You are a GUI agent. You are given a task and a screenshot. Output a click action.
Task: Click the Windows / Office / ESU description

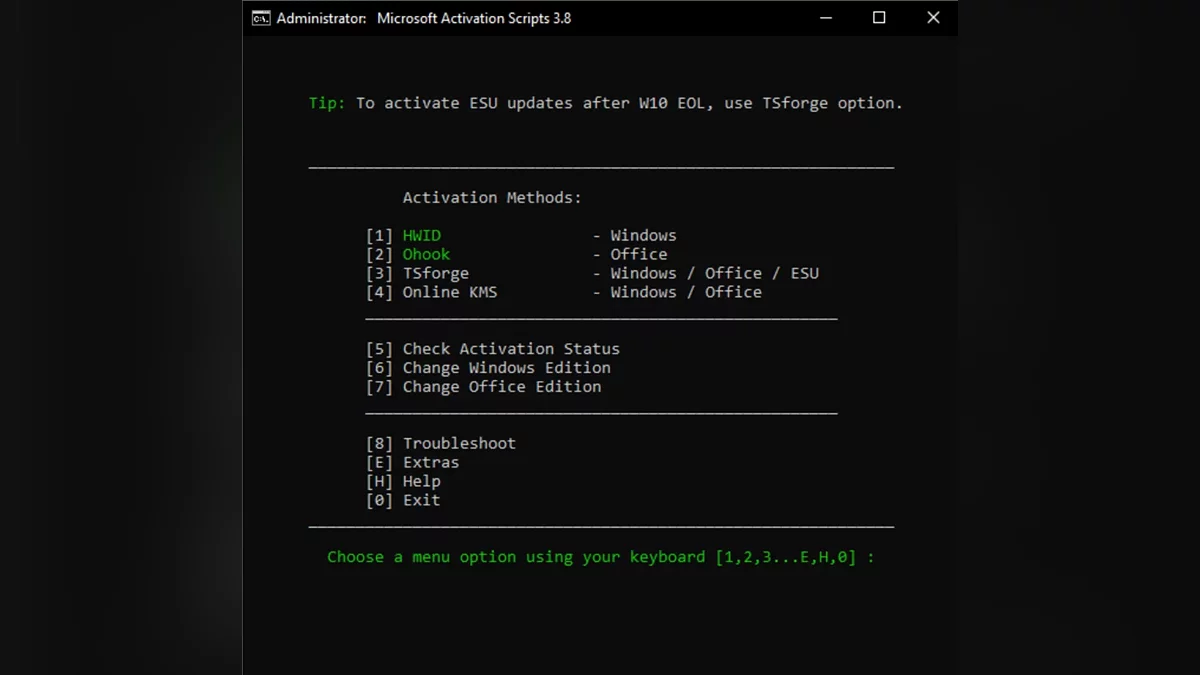[x=714, y=274]
